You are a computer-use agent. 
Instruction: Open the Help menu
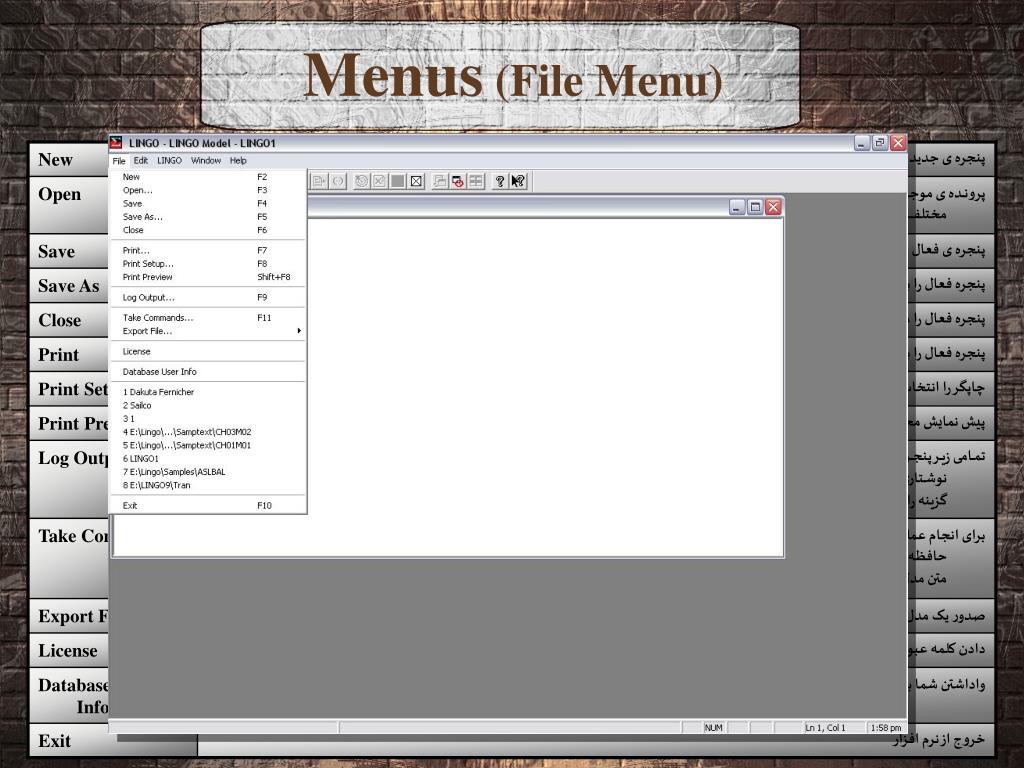click(x=238, y=161)
